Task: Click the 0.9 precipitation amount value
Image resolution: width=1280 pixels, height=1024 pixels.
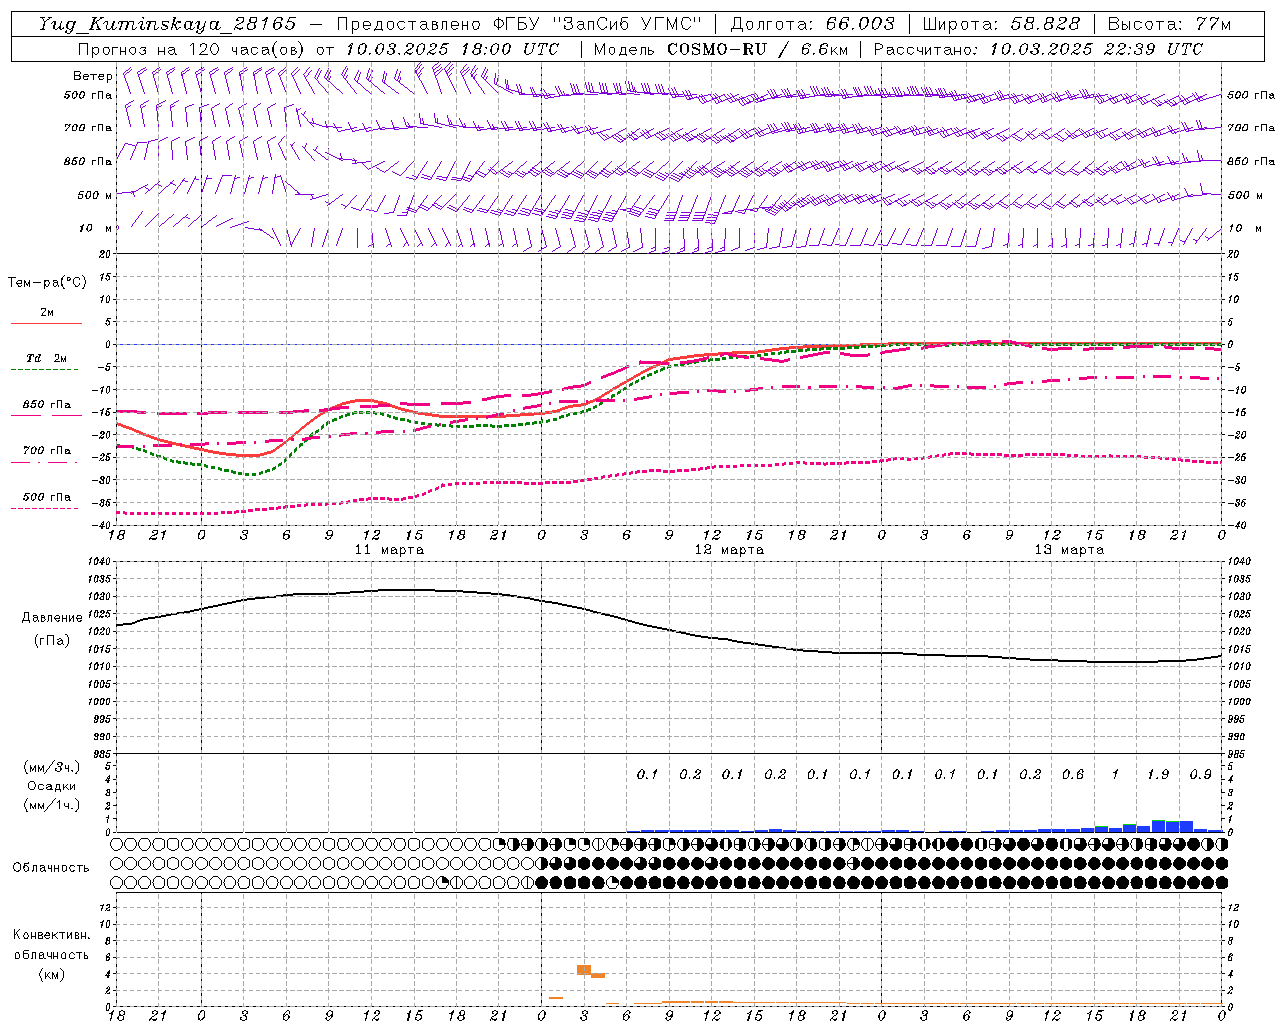Action: [x=1200, y=774]
